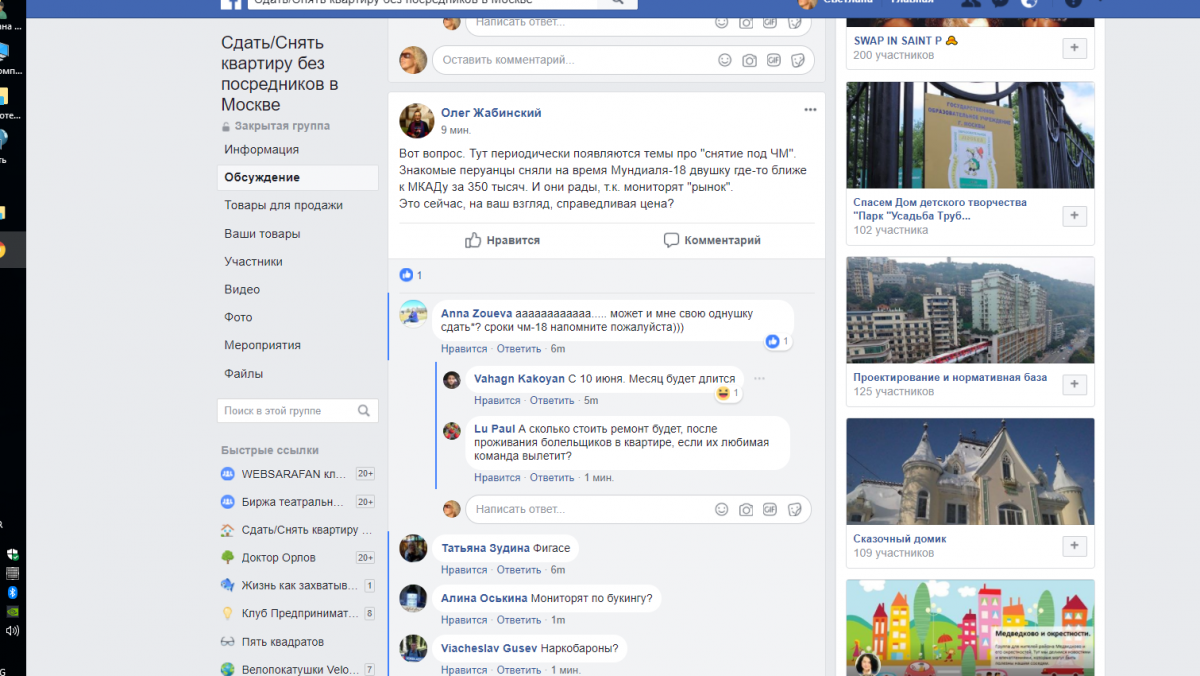Image resolution: width=1200 pixels, height=676 pixels.
Task: Click the search magnifier in group search box
Action: pyautogui.click(x=364, y=410)
